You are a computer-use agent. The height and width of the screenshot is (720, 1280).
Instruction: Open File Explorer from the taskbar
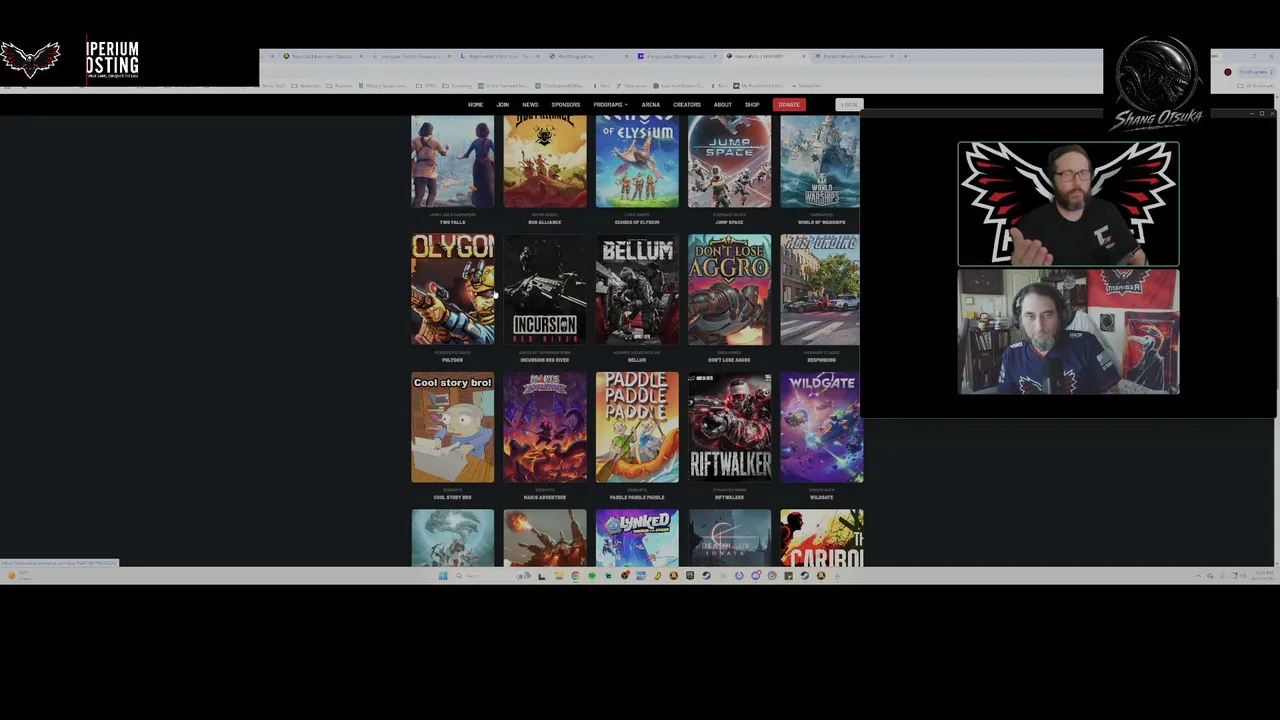[x=558, y=575]
